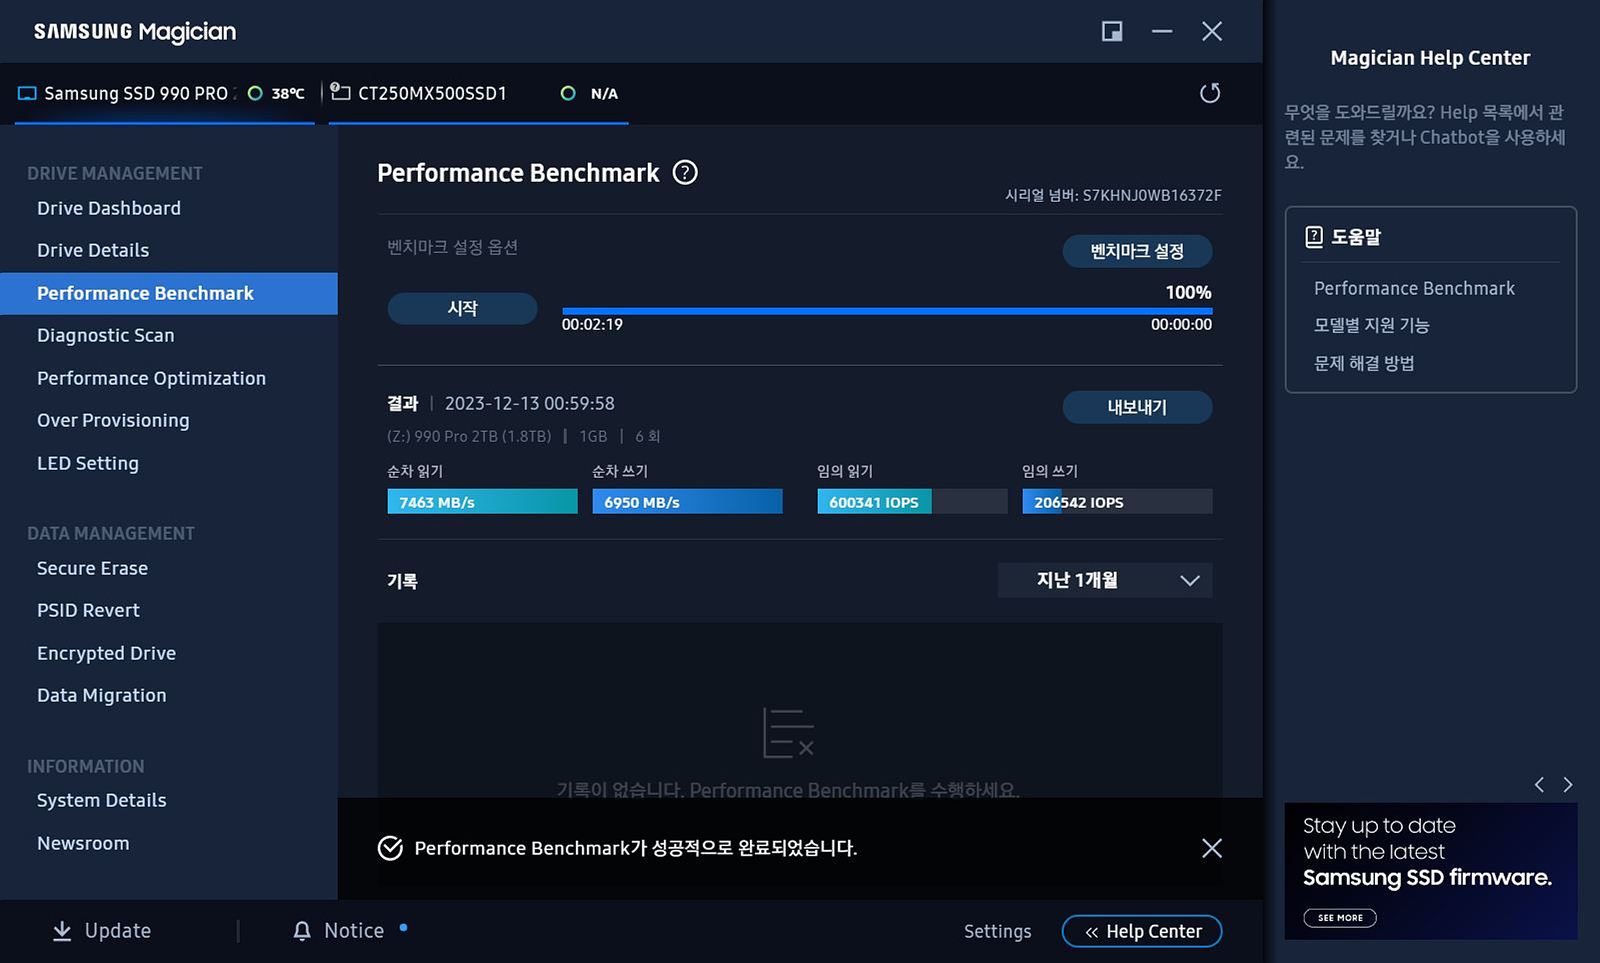Select the CT250MX500SSD1 drive tab

pos(478,93)
